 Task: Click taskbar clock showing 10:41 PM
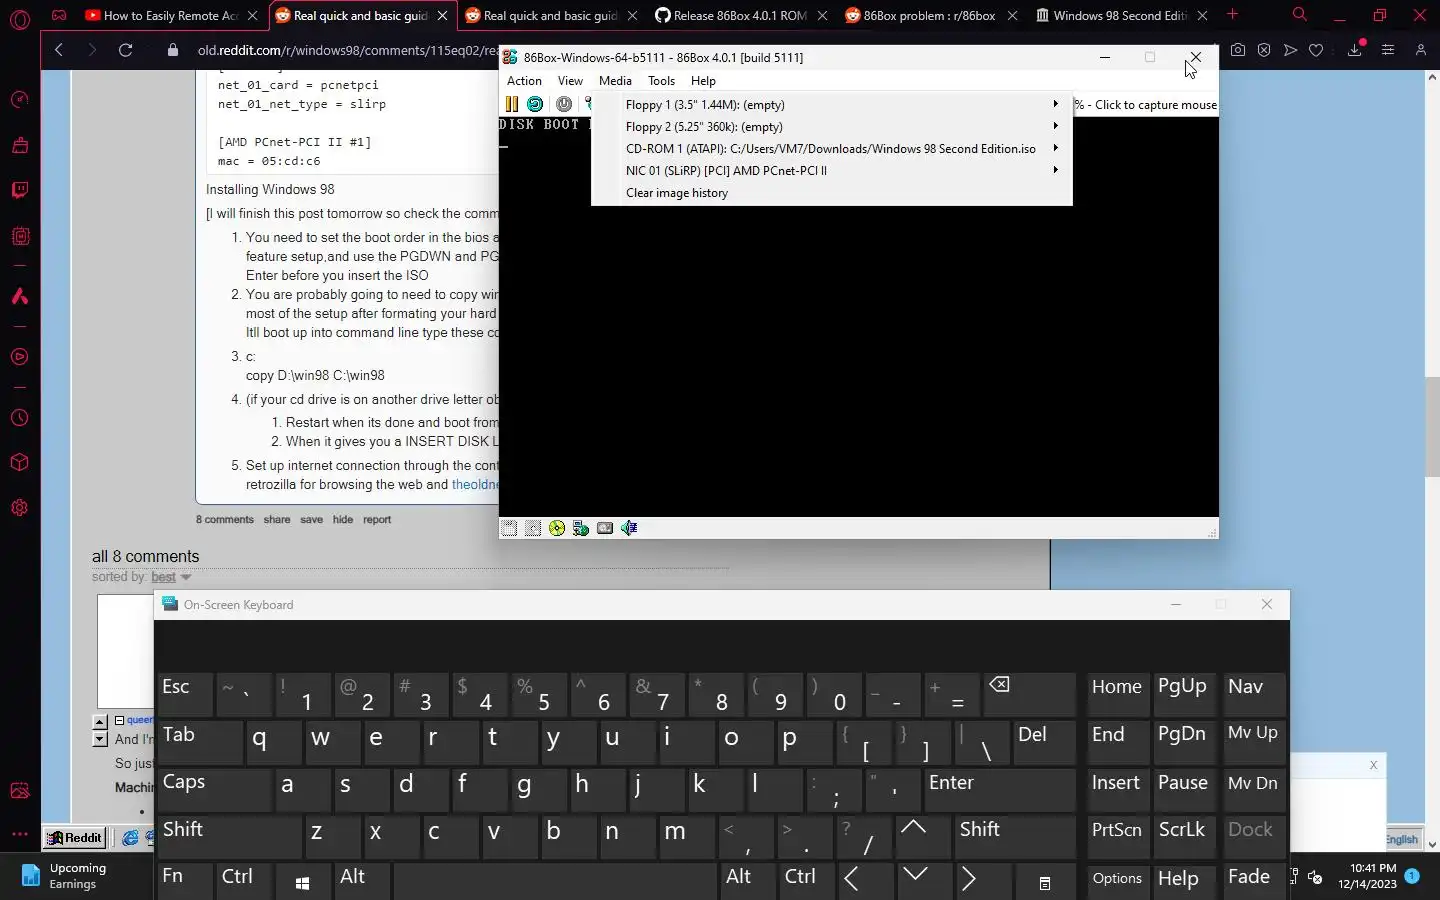1368,876
